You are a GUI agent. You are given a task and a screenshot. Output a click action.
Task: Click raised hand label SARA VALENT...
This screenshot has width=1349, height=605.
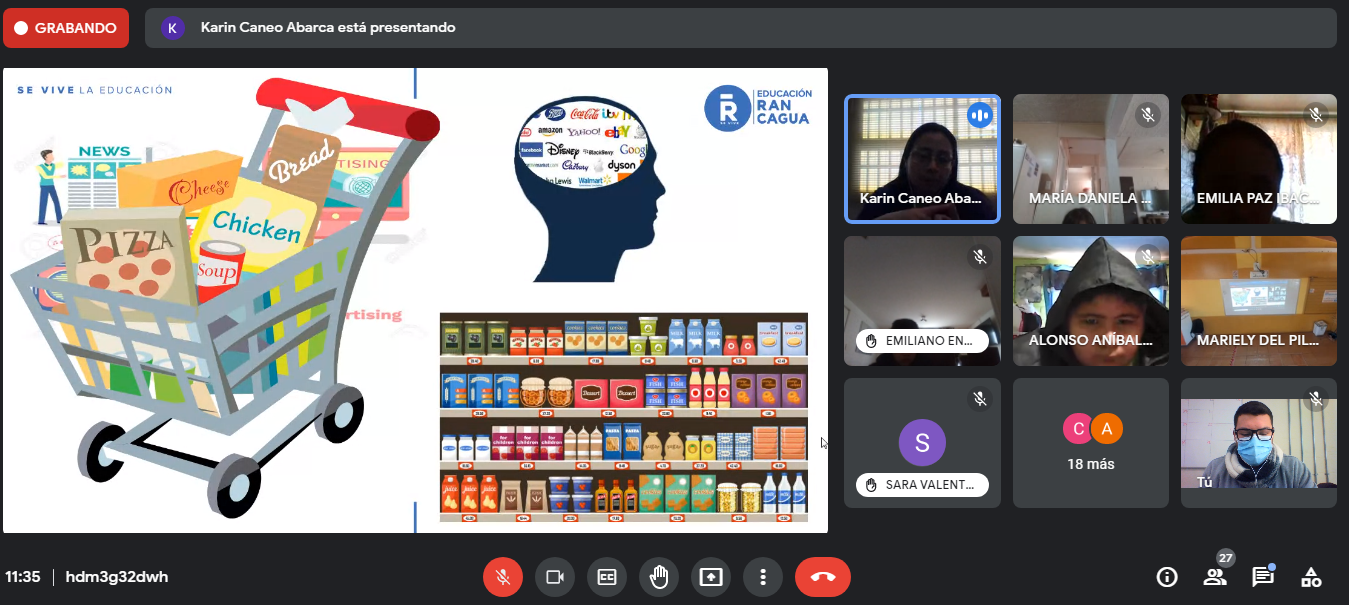[x=922, y=485]
